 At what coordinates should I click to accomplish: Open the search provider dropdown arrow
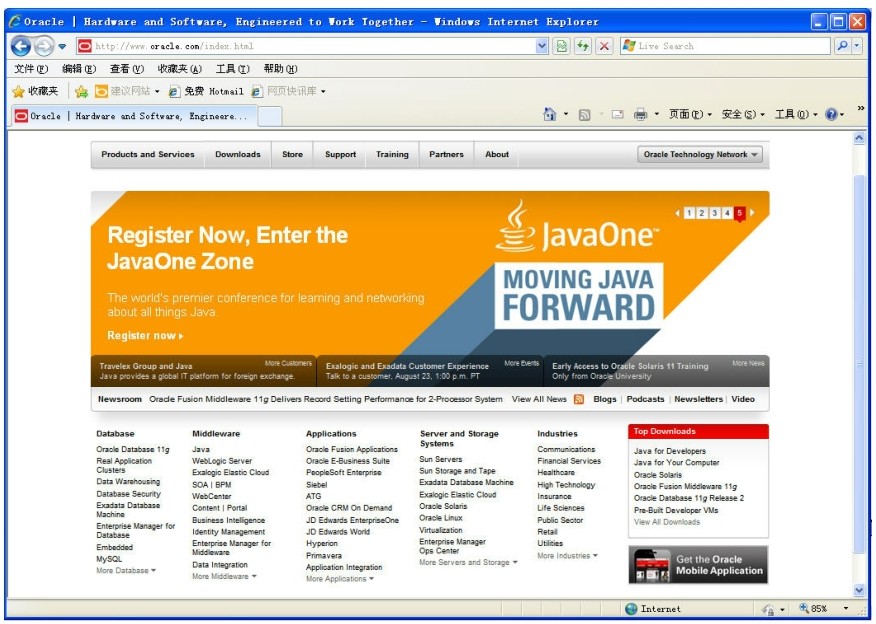(857, 46)
